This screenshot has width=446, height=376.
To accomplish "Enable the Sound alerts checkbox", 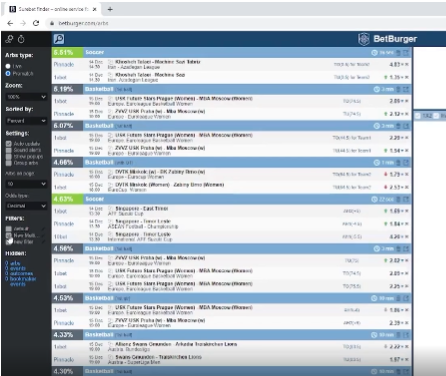I will tap(9, 150).
